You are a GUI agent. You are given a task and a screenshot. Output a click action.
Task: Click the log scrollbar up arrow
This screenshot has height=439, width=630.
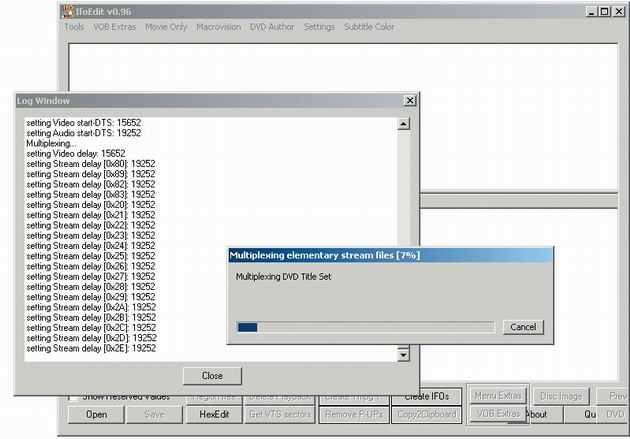[x=403, y=124]
